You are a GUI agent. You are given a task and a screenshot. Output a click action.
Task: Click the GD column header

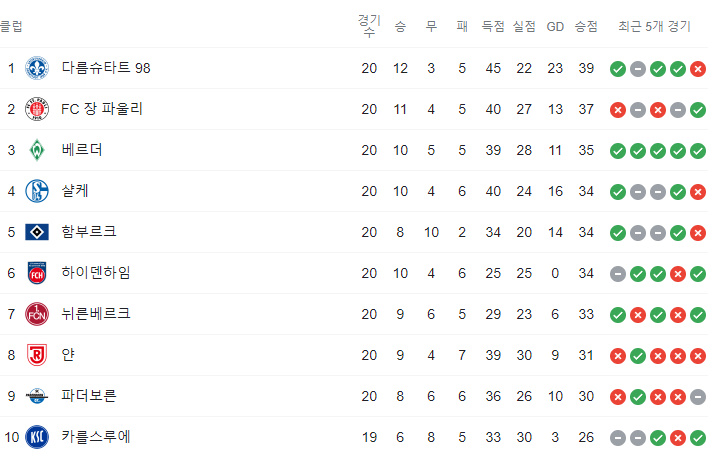click(x=555, y=27)
